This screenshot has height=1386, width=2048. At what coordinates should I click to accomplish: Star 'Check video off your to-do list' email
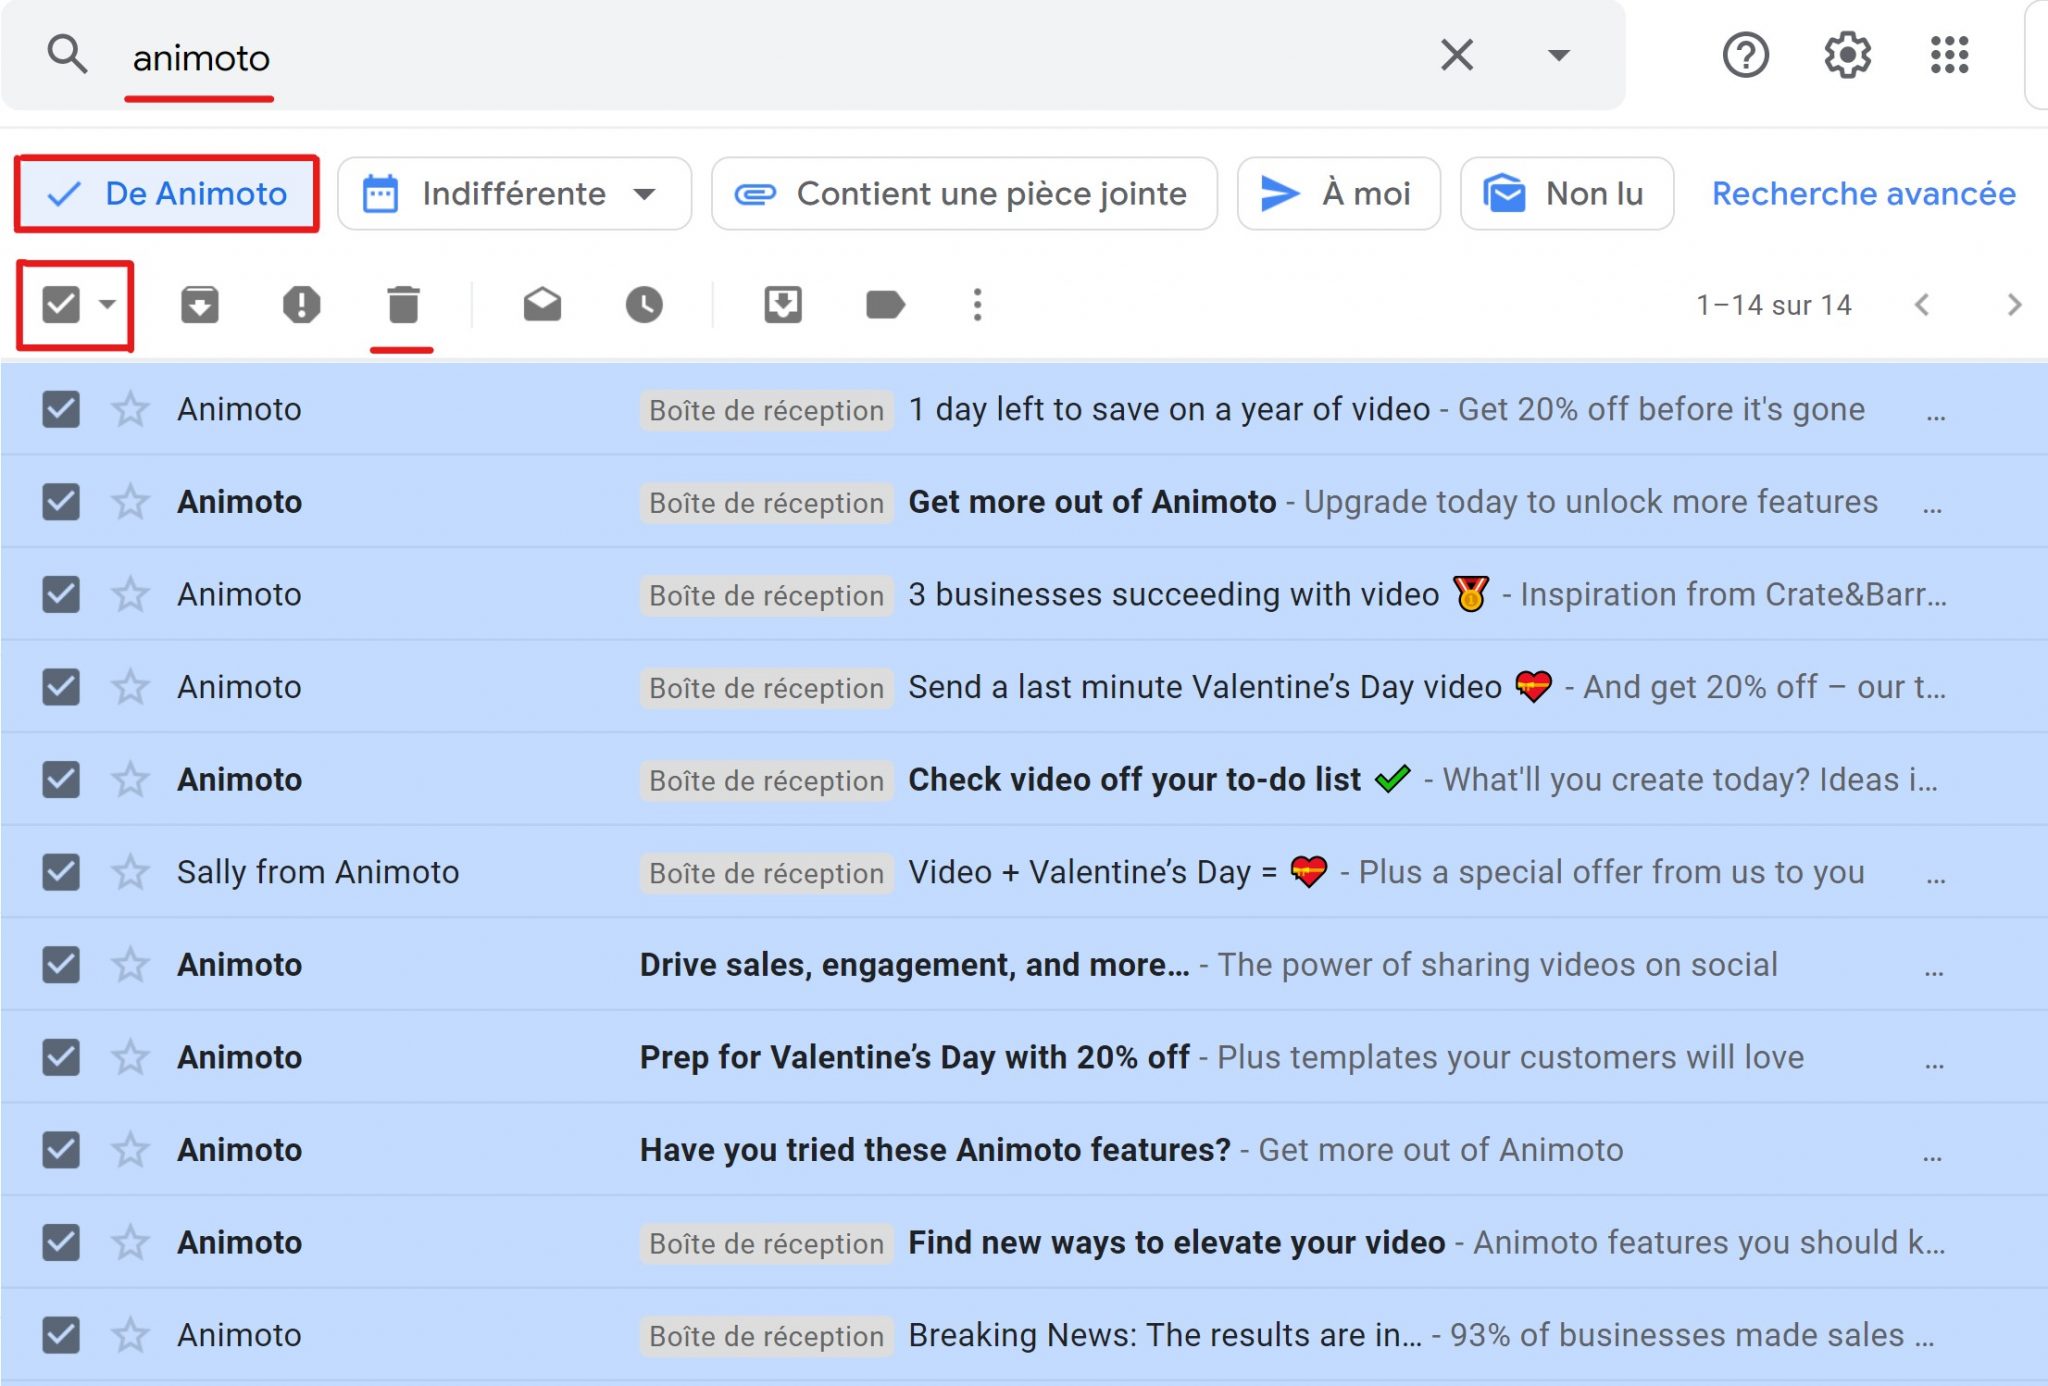tap(130, 779)
